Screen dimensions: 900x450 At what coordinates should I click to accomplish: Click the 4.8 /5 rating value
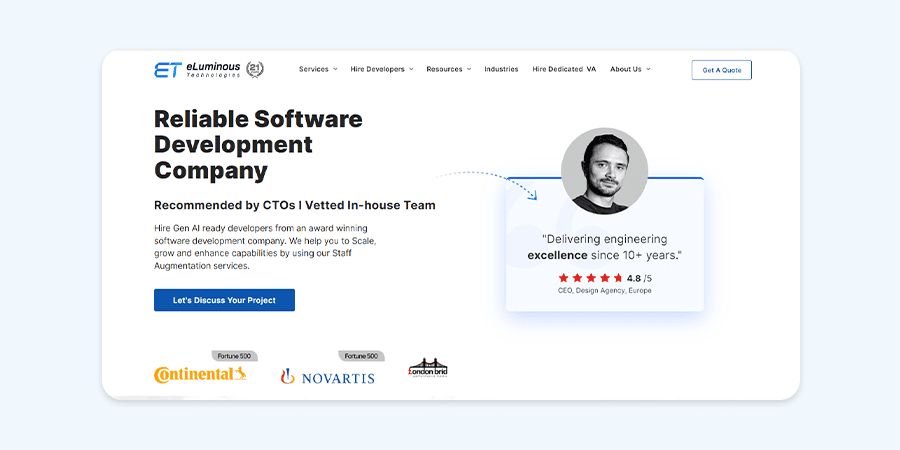click(x=639, y=278)
